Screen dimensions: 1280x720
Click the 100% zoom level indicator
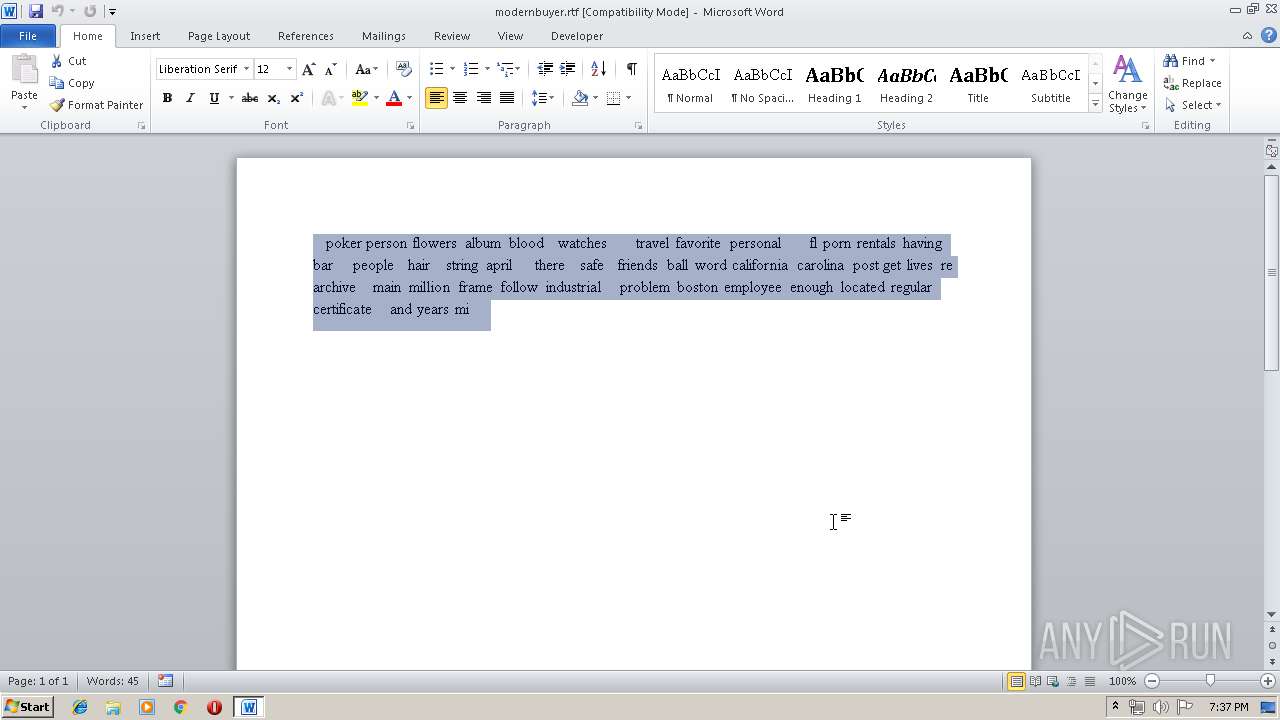[1122, 681]
